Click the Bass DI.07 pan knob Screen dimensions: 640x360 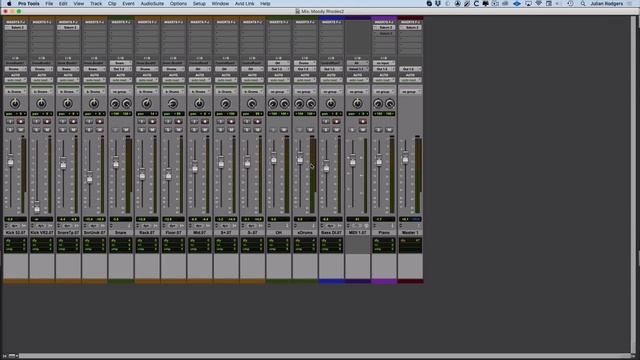click(331, 104)
